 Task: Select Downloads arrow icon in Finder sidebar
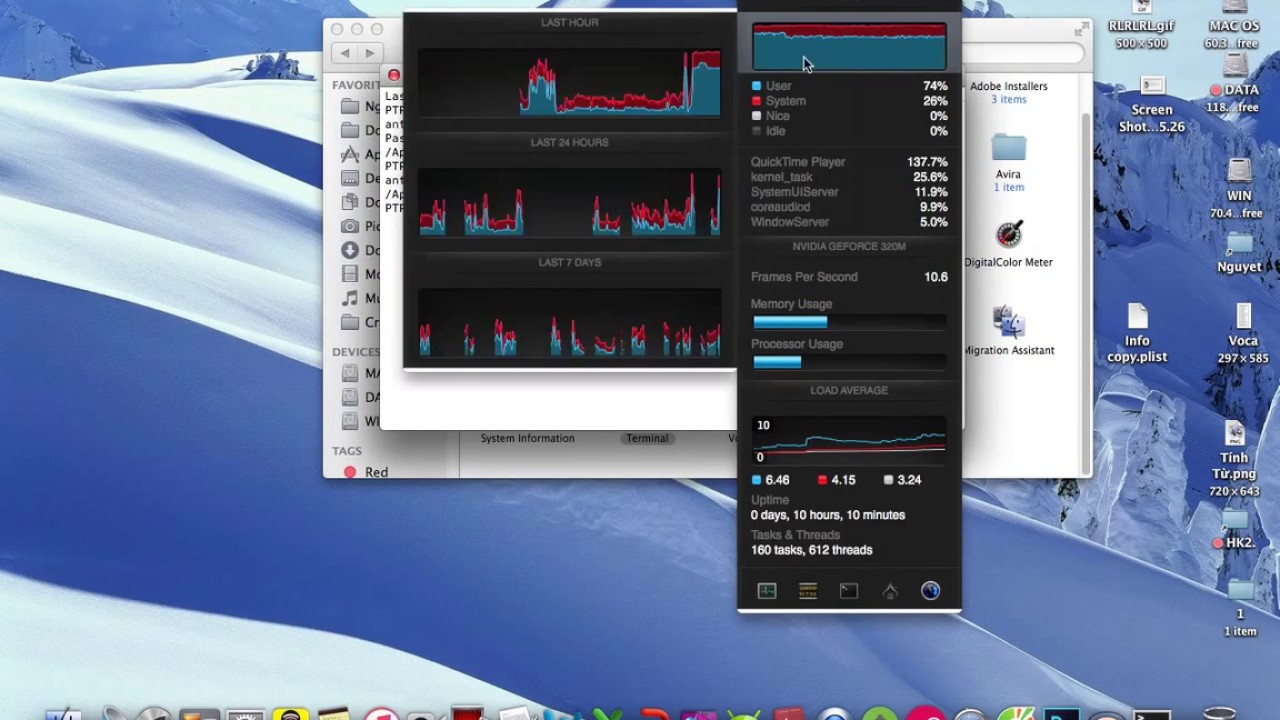350,250
